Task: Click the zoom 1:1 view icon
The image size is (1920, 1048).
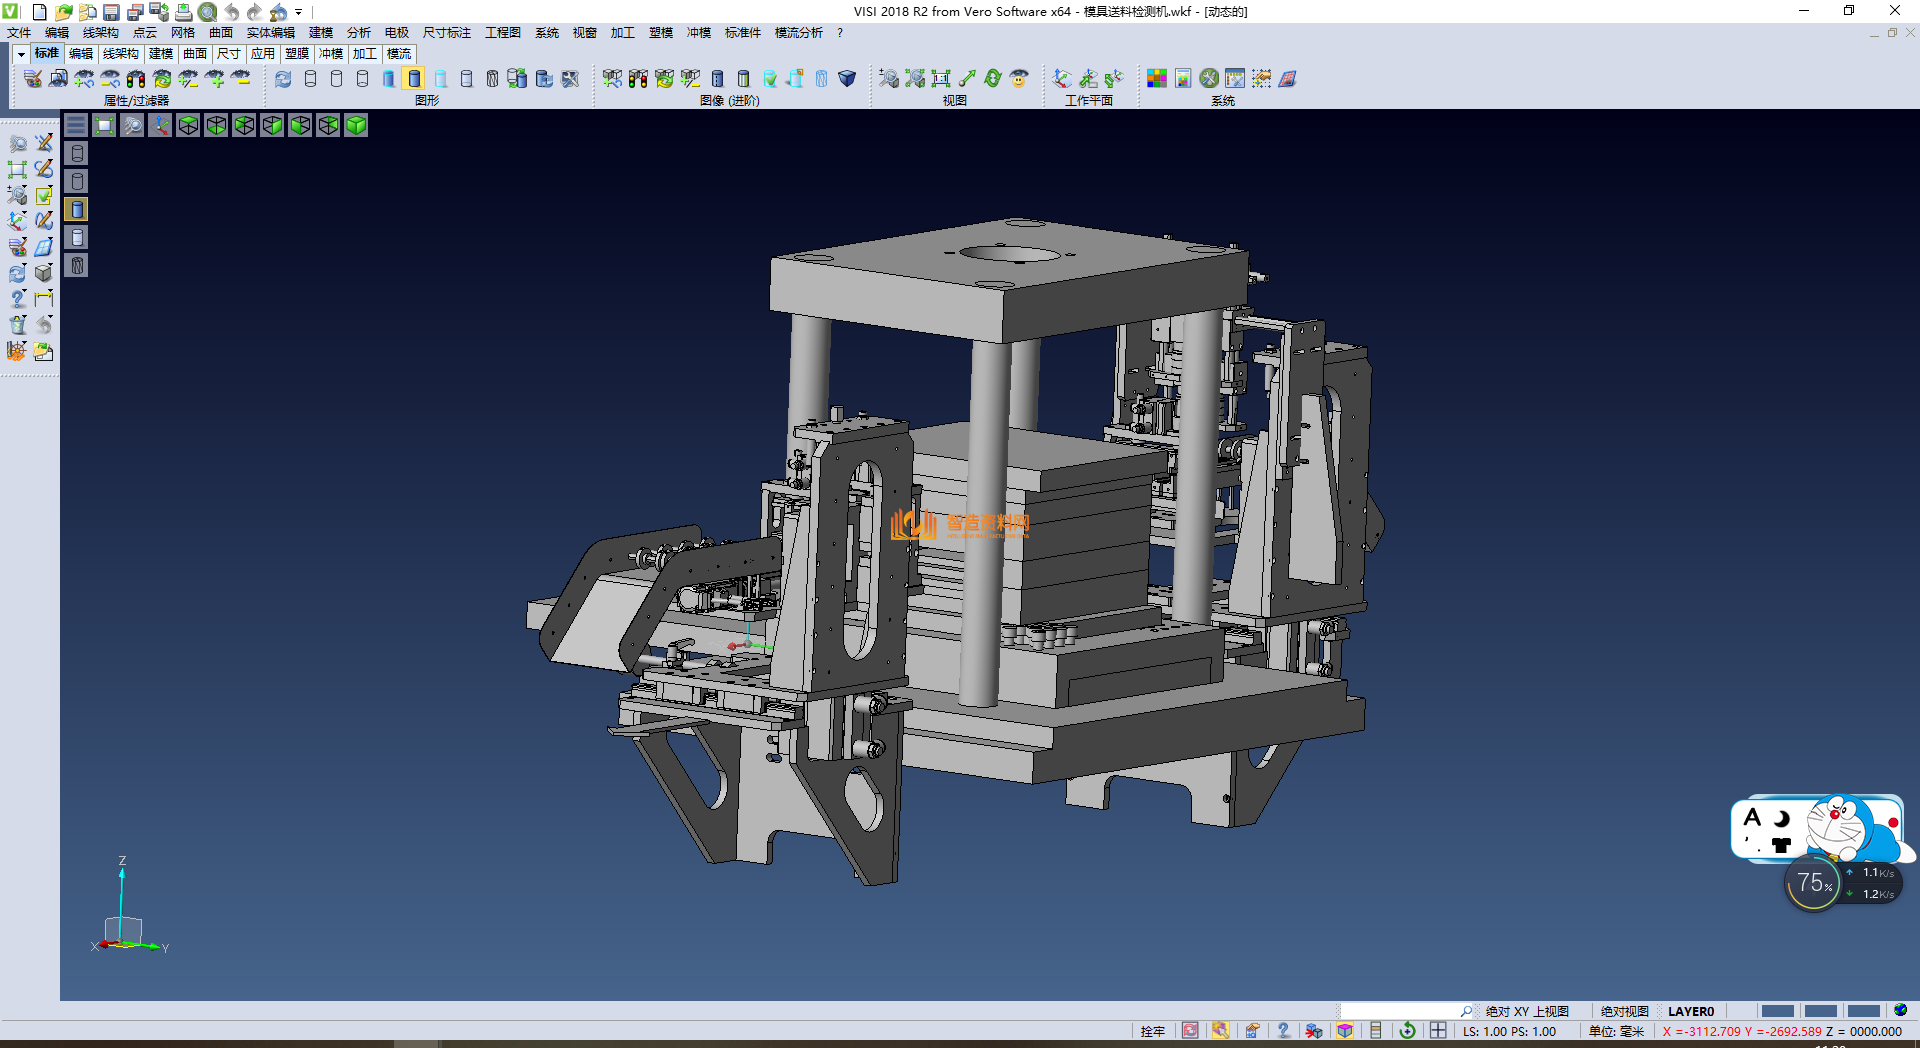Action: 941,79
